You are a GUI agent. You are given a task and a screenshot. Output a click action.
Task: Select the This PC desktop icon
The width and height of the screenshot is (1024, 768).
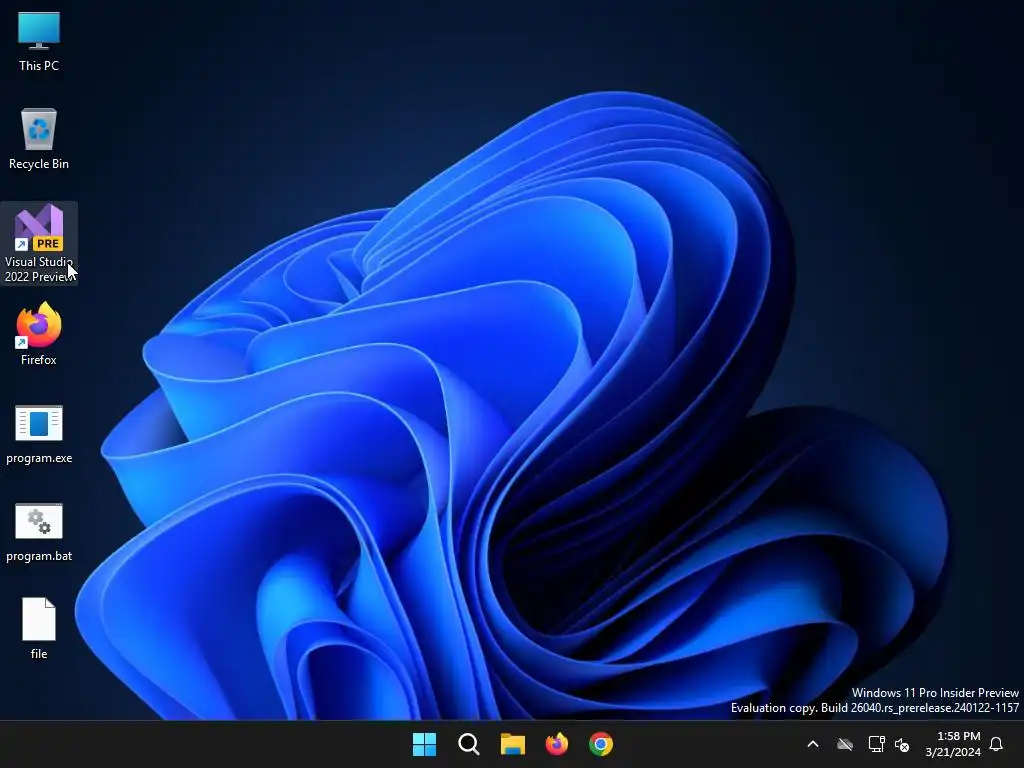(39, 41)
